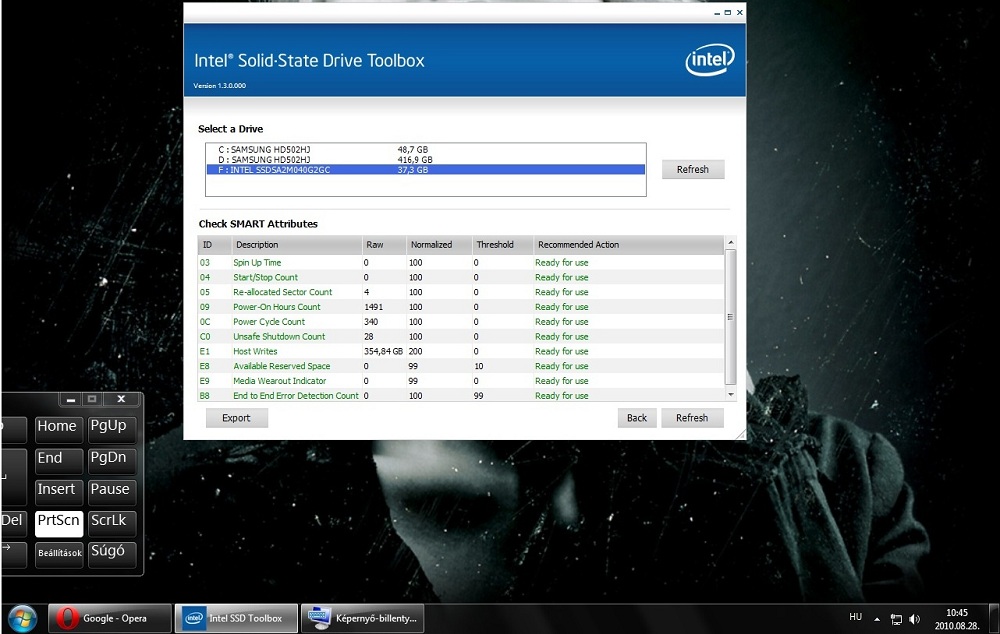Screen dimensions: 1000x634
Task: Sort by the Recommended Action column header
Action: 628,244
